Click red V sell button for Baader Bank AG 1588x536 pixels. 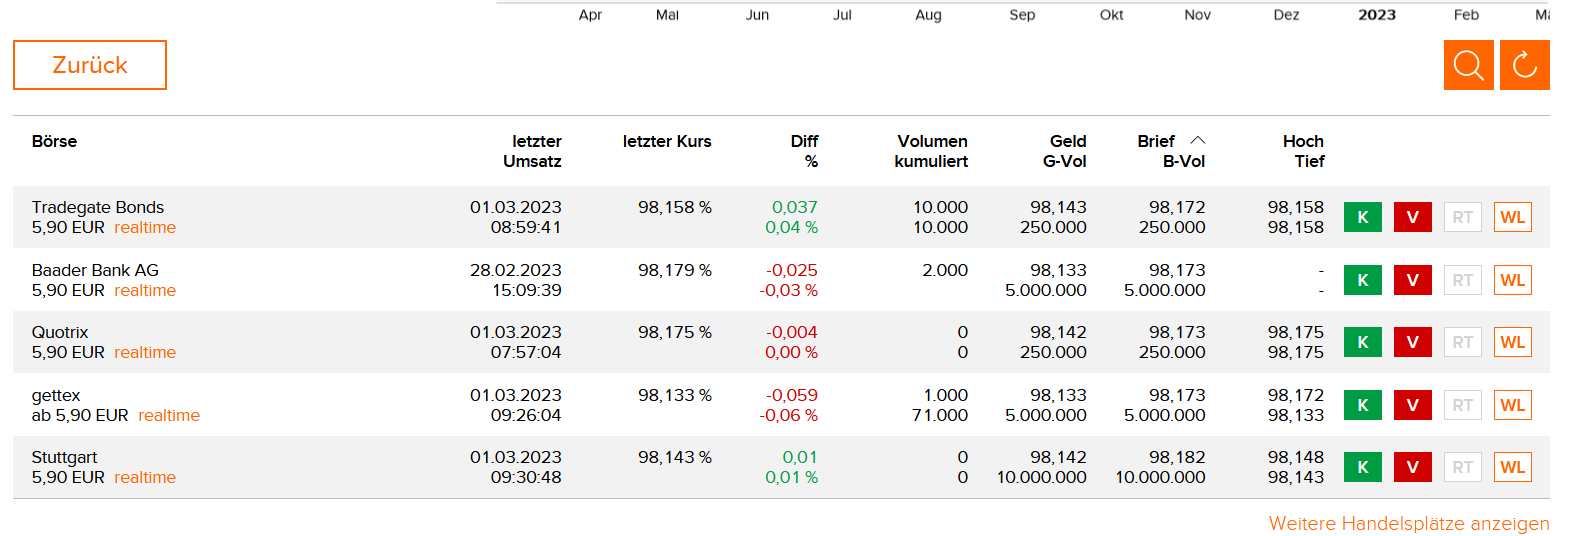tap(1412, 280)
